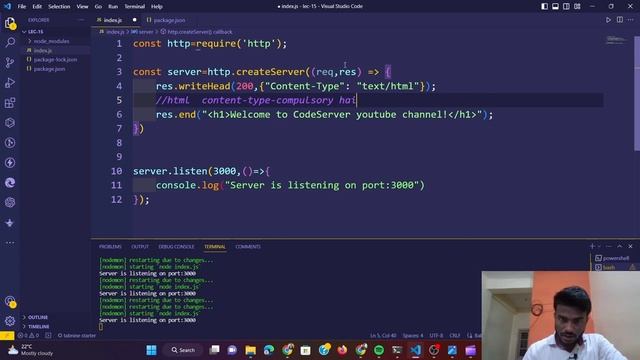Viewport: 640px width, 360px height.
Task: Switch to the PROBLEMS panel tab
Action: [x=110, y=247]
